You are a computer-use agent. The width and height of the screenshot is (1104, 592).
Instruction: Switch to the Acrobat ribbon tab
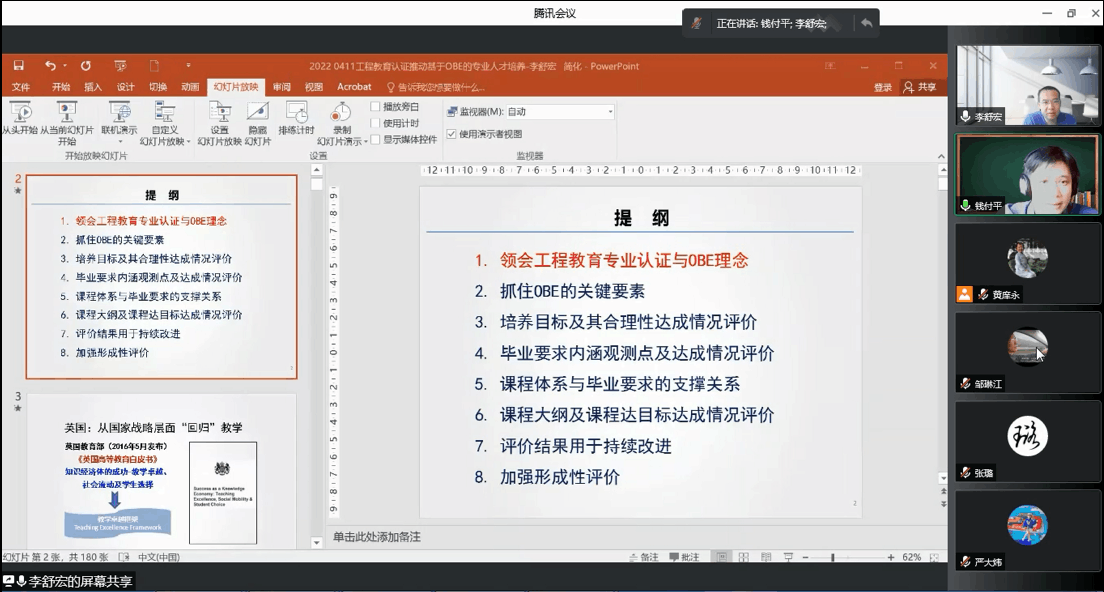click(x=354, y=87)
